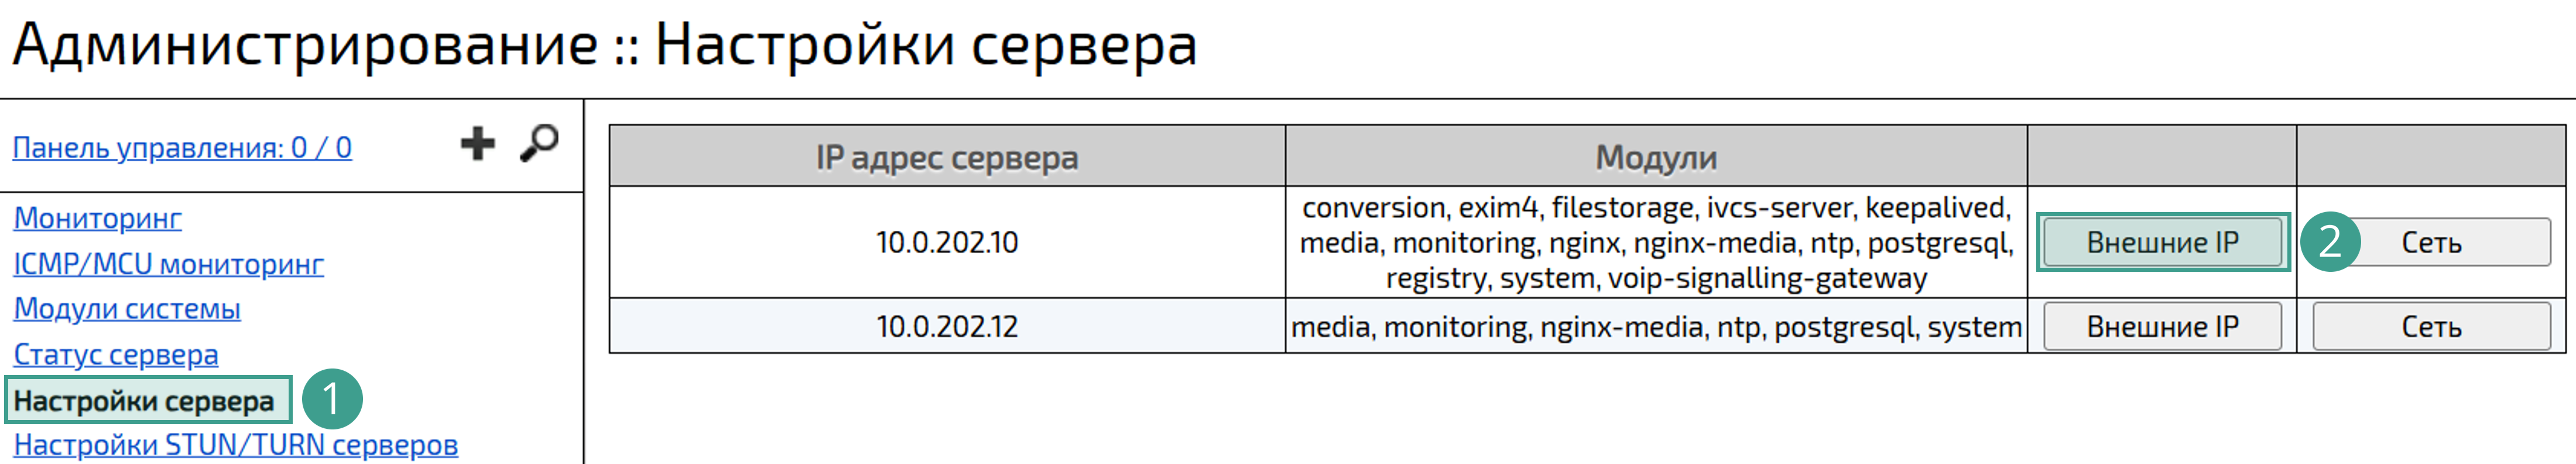Click the magnifying glass search icon
This screenshot has width=2576, height=464.
[539, 144]
